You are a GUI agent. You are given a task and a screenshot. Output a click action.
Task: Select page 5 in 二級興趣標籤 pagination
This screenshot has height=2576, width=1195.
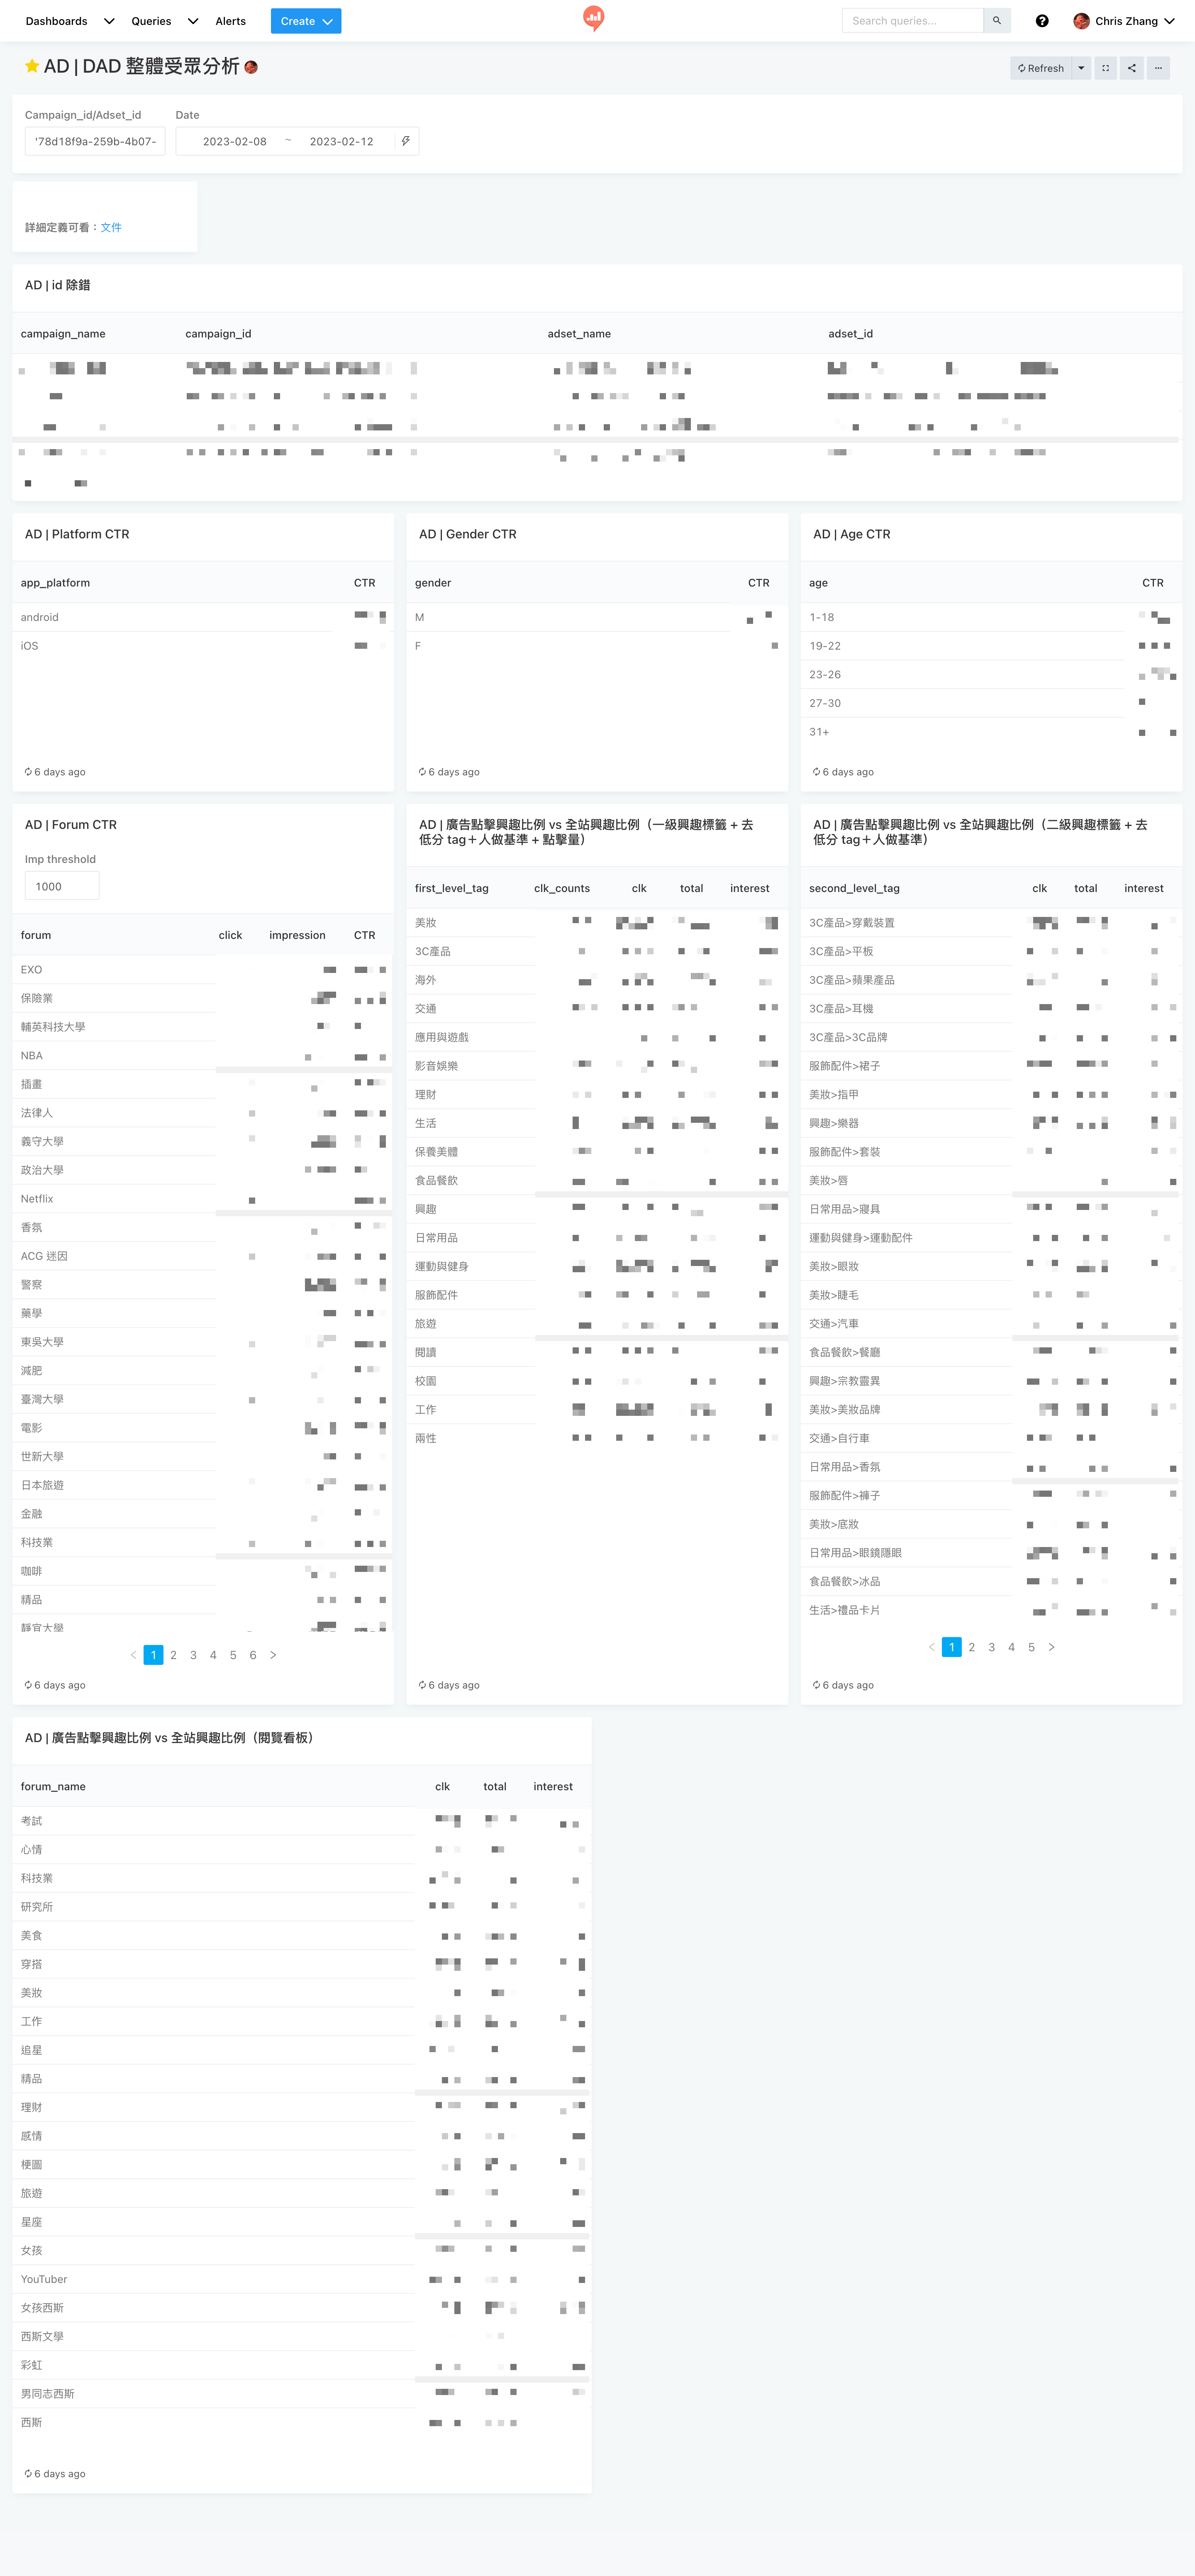[1031, 1647]
